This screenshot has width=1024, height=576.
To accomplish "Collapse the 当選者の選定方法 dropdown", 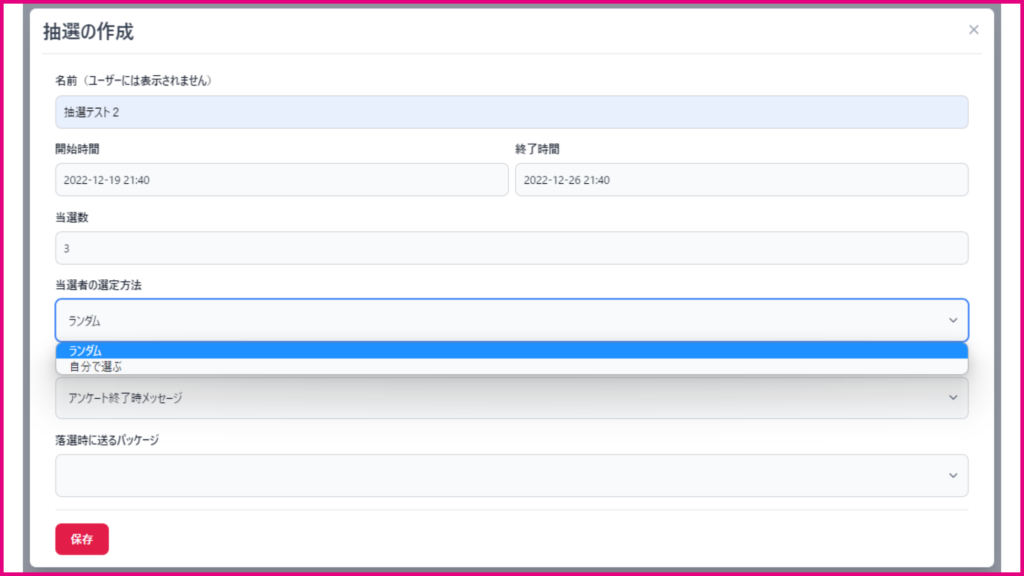I will pos(511,321).
